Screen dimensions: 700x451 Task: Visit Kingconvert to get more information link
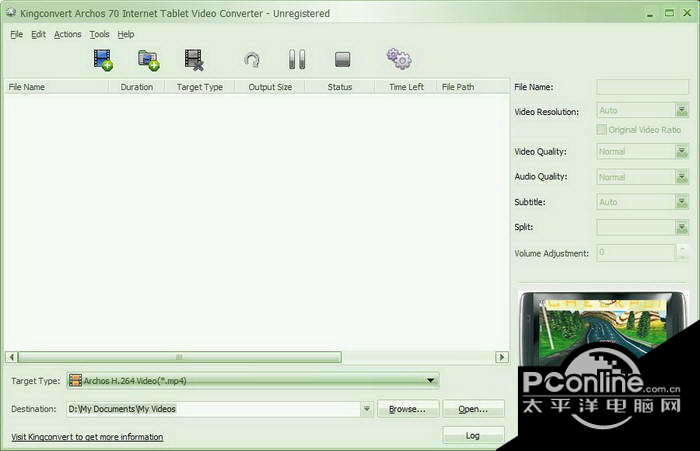tap(87, 437)
